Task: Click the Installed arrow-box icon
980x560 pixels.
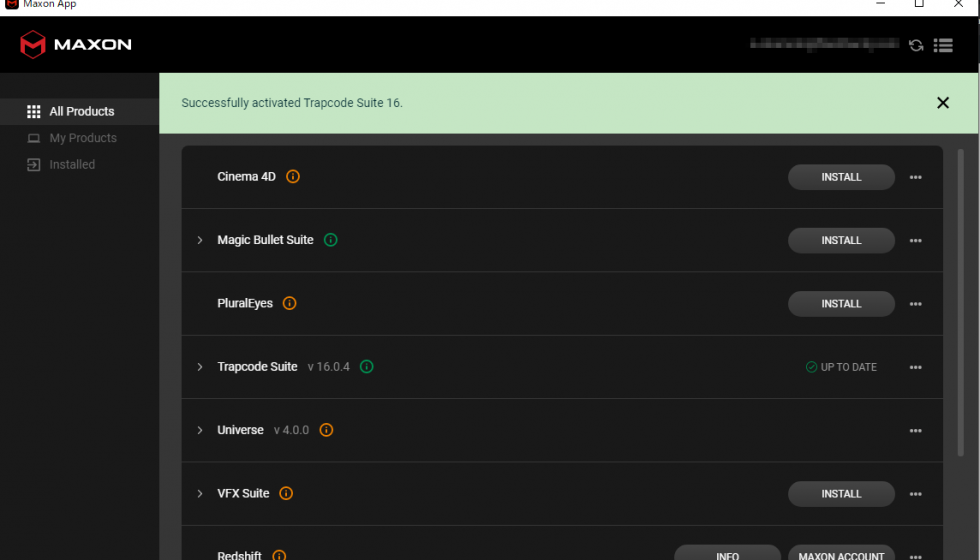Action: (34, 164)
